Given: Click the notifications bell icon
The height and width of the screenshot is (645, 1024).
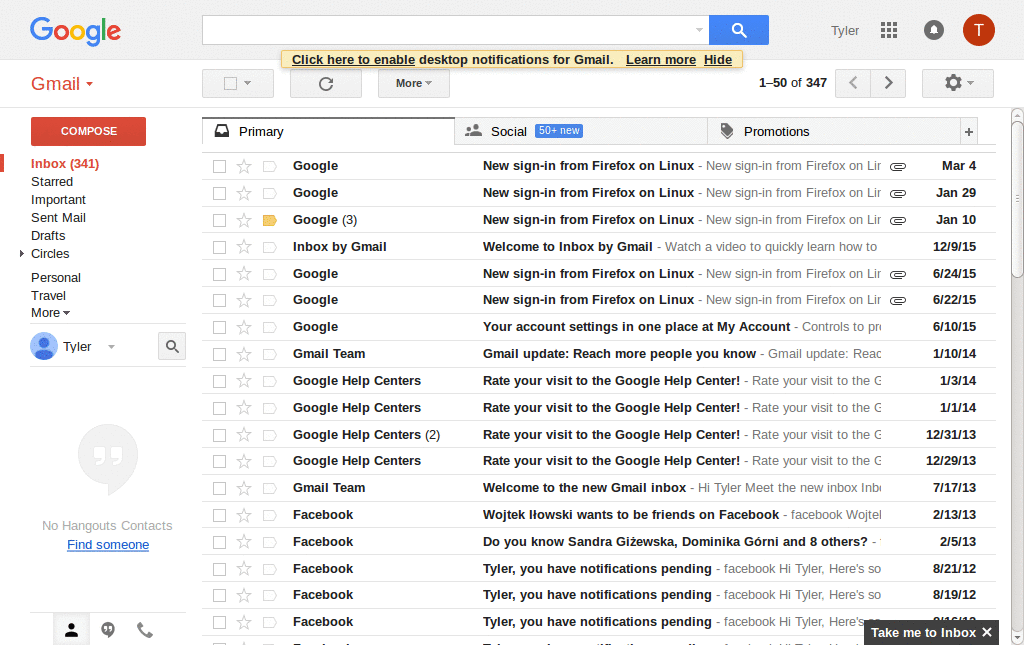Looking at the screenshot, I should point(933,30).
